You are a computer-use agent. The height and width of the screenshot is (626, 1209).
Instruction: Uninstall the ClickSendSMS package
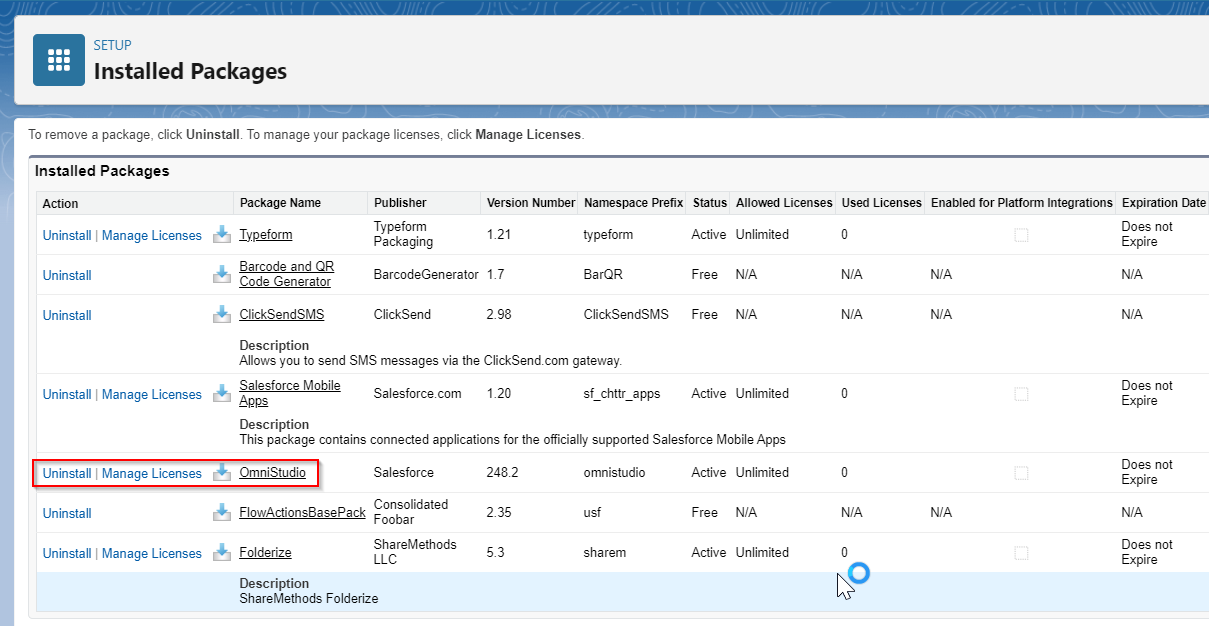click(x=66, y=314)
